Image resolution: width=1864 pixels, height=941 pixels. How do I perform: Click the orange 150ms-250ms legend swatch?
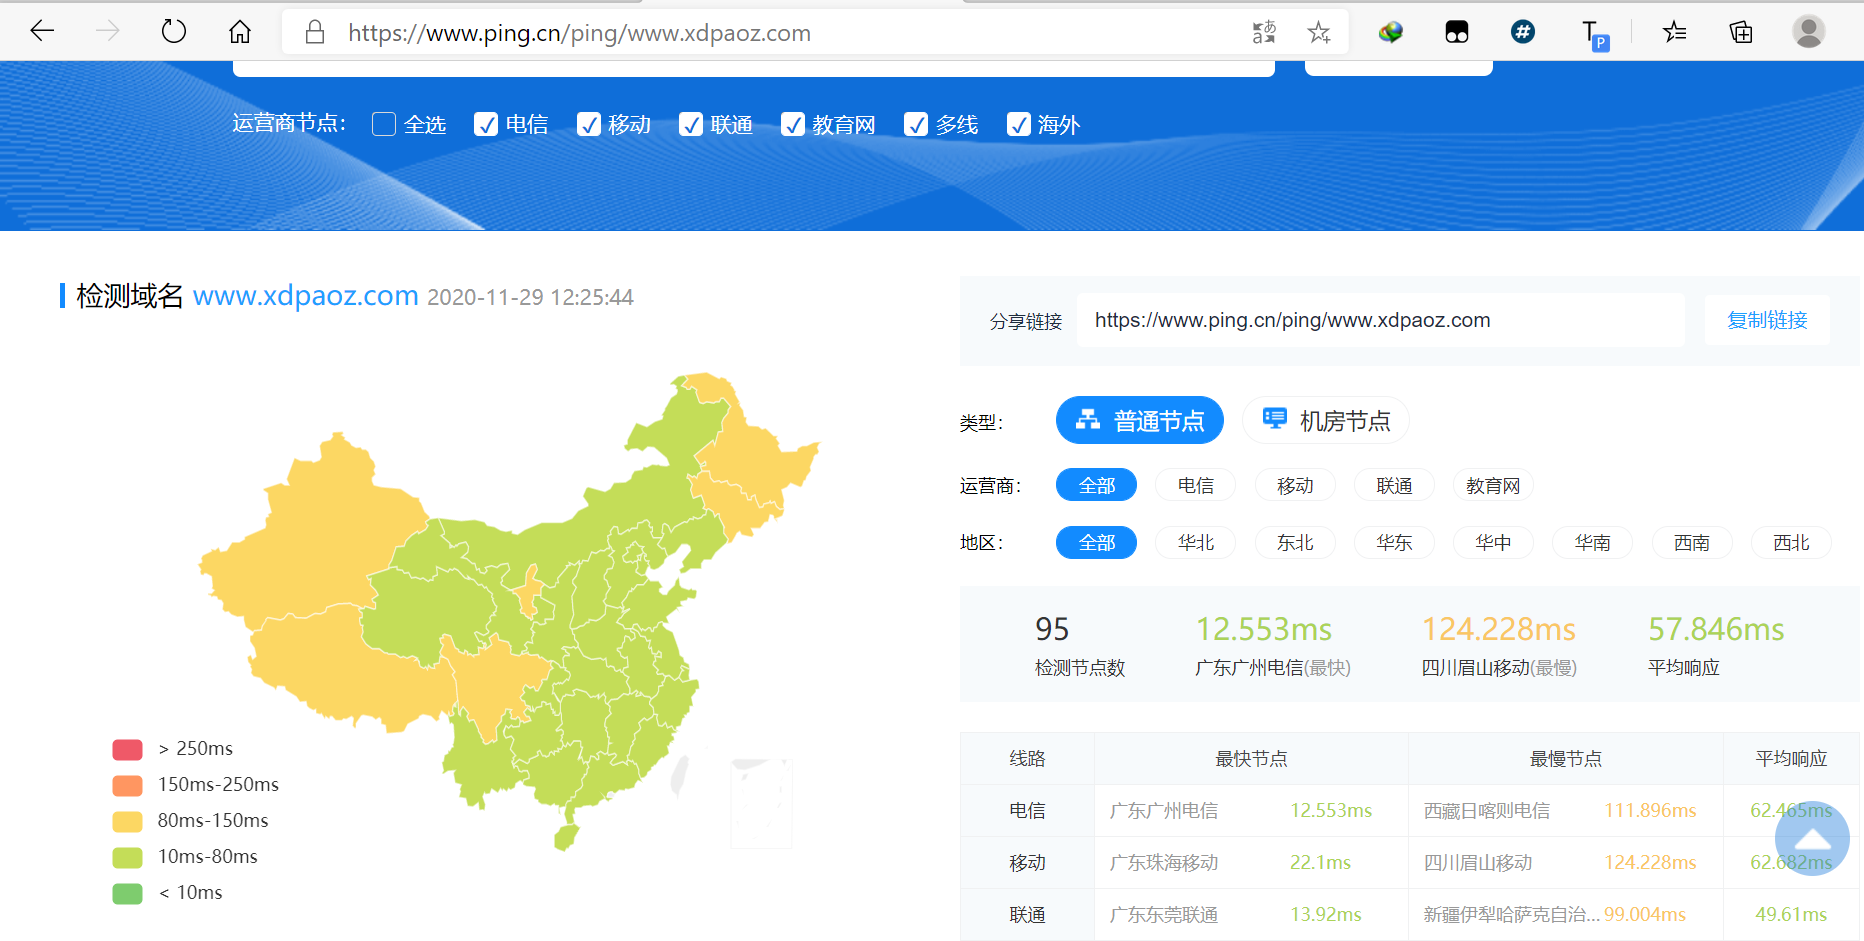point(128,785)
